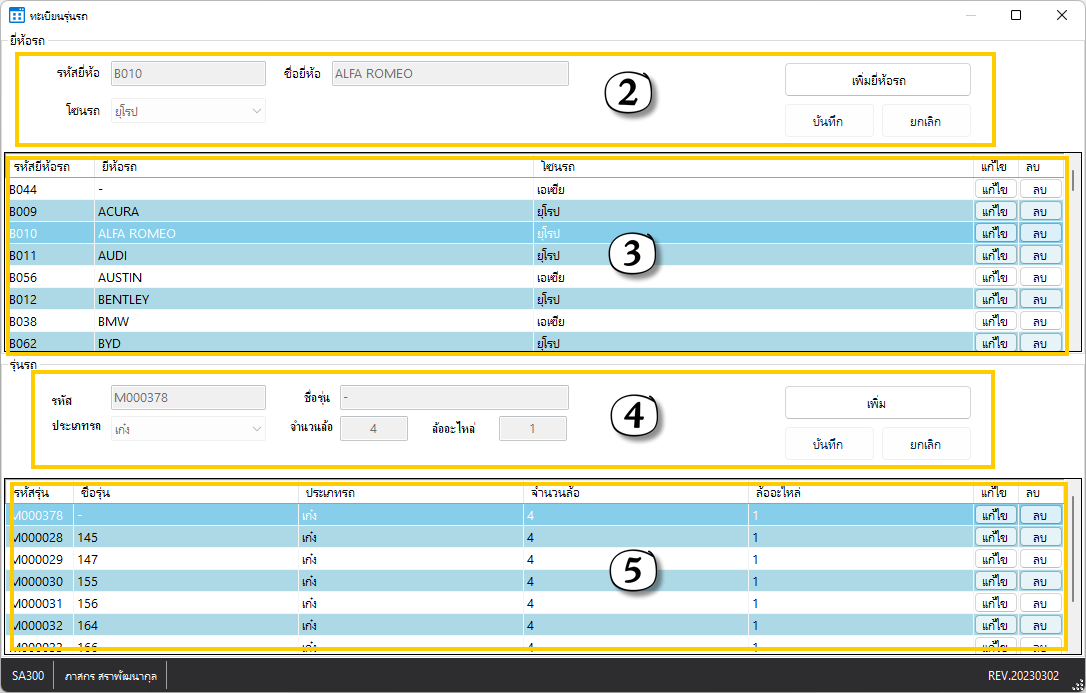Open the ประเภทรถ dropdown
The height and width of the screenshot is (693, 1086).
pyautogui.click(x=188, y=429)
